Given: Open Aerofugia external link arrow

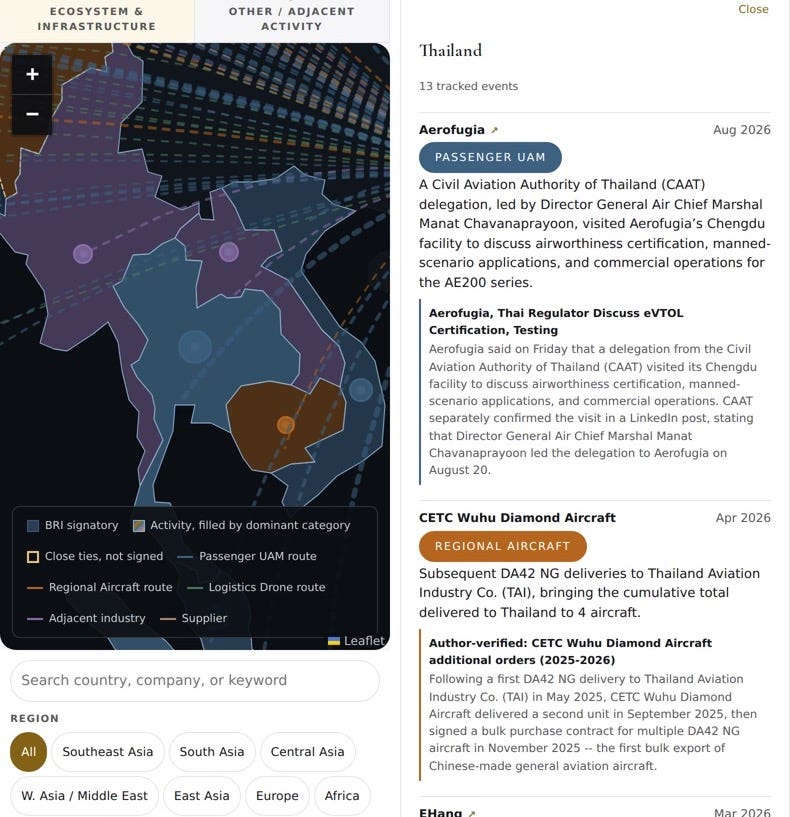Looking at the screenshot, I should 495,130.
